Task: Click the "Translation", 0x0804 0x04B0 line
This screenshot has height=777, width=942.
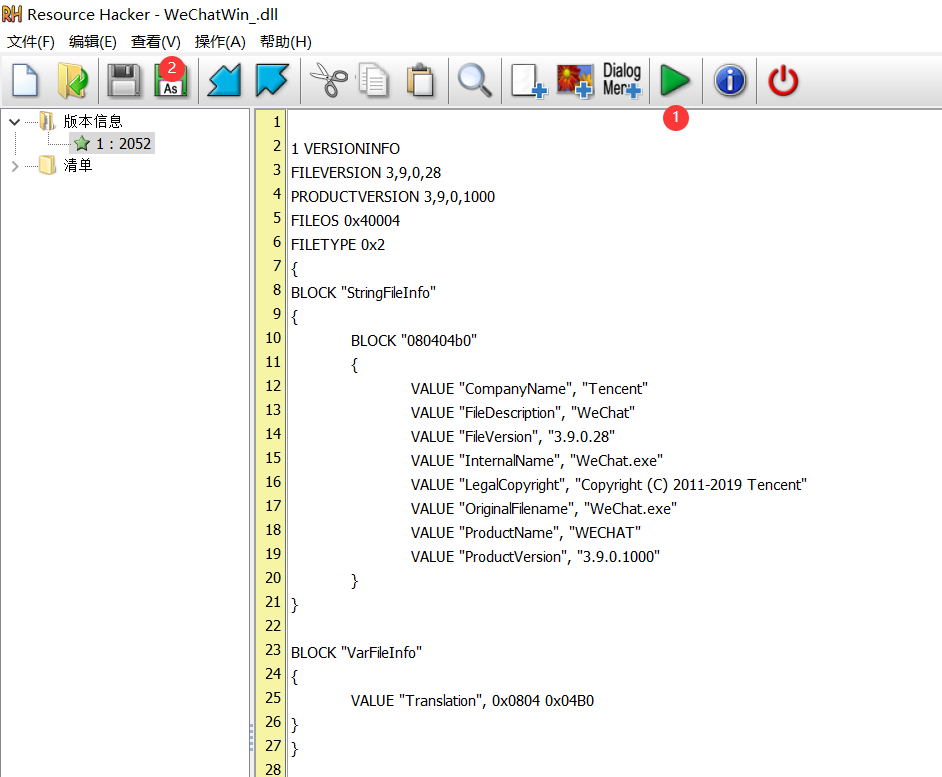Action: pos(472,701)
